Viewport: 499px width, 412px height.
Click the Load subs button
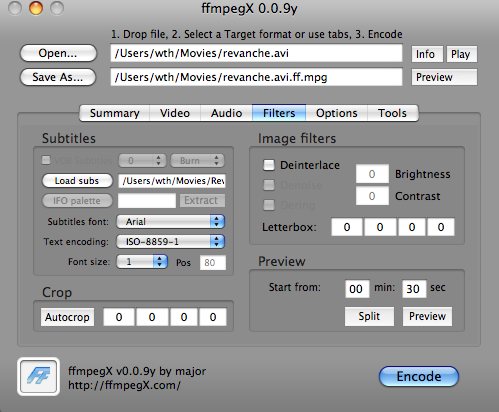[77, 181]
